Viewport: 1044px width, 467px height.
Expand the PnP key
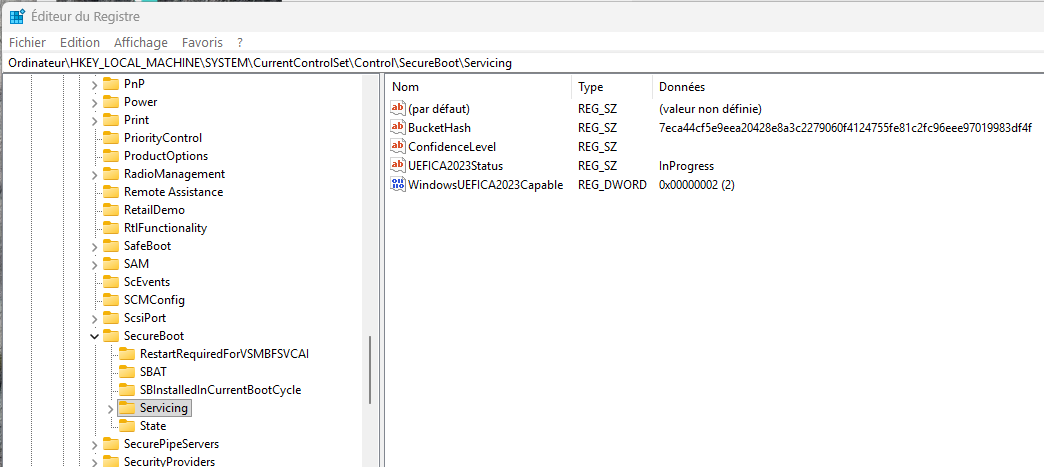pyautogui.click(x=95, y=85)
